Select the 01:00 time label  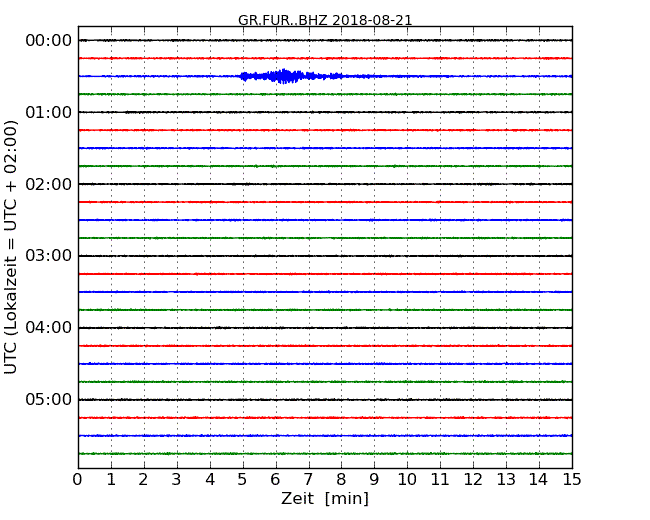point(49,112)
